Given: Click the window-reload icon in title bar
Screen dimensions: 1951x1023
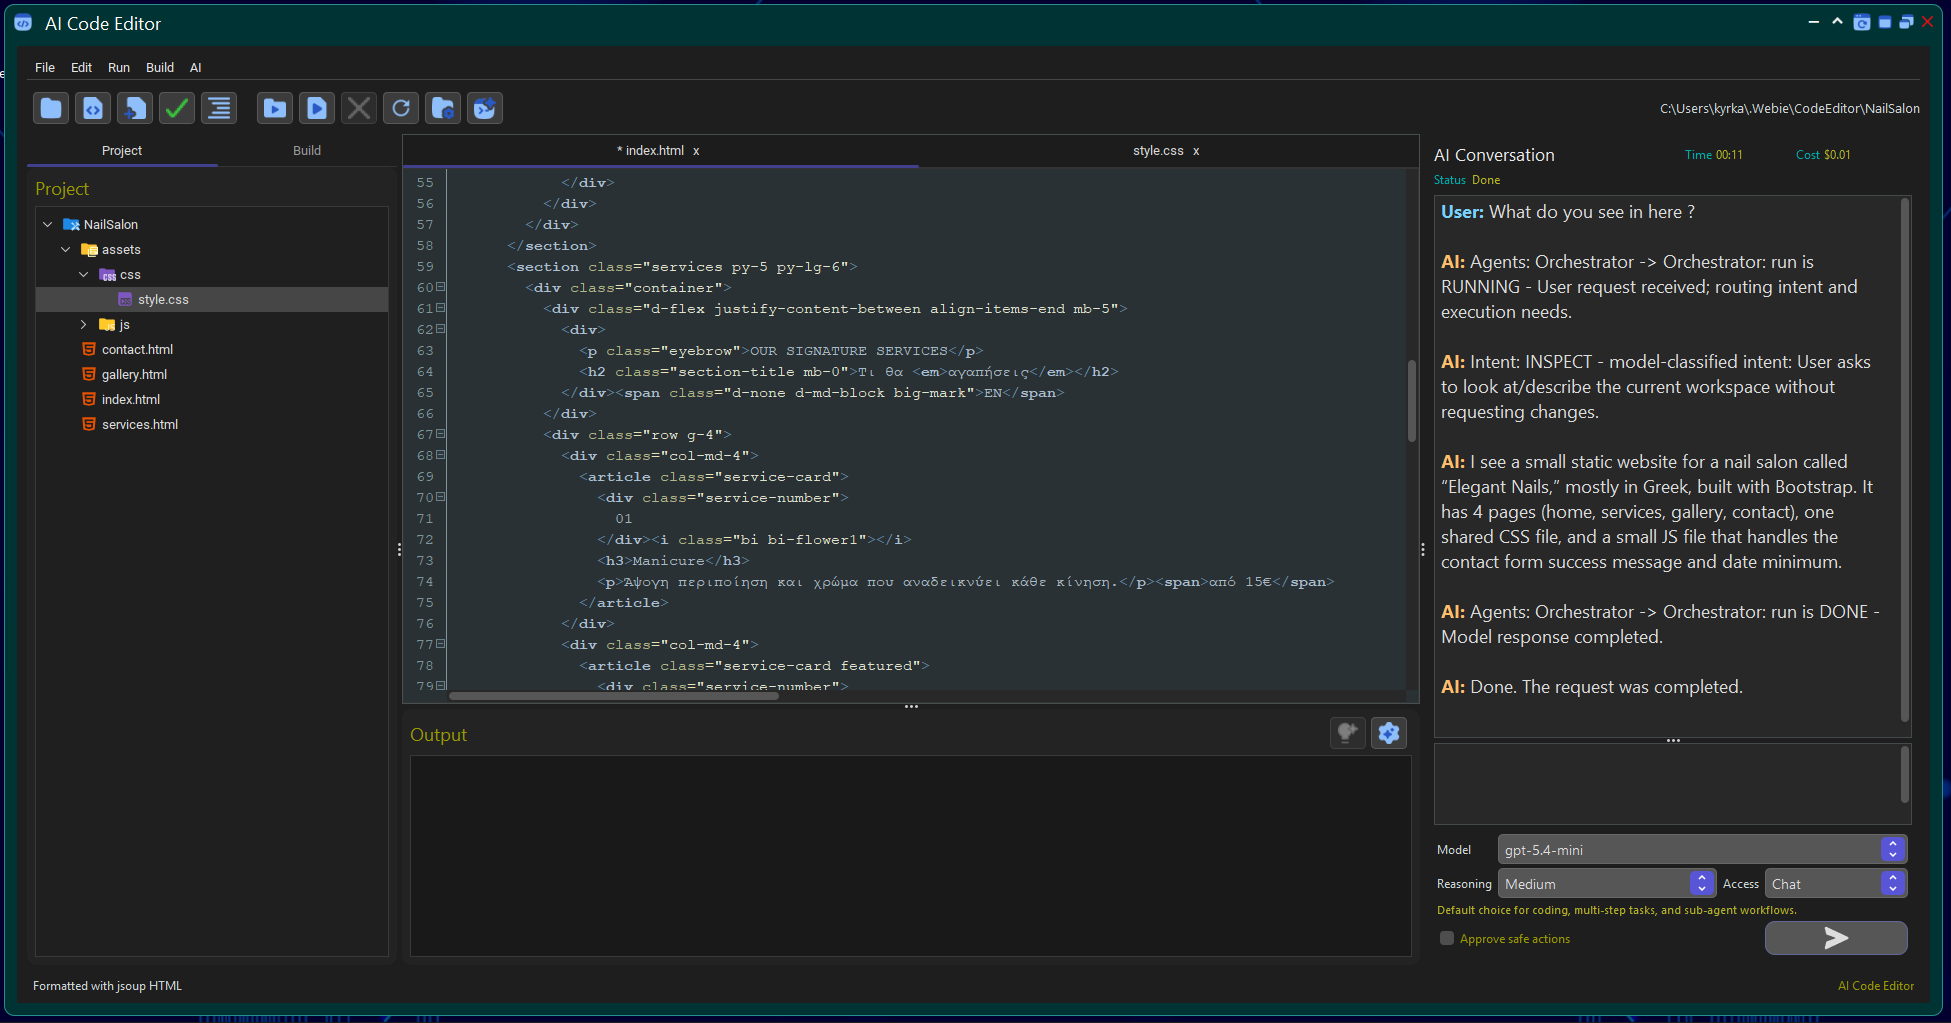Looking at the screenshot, I should click(1862, 22).
